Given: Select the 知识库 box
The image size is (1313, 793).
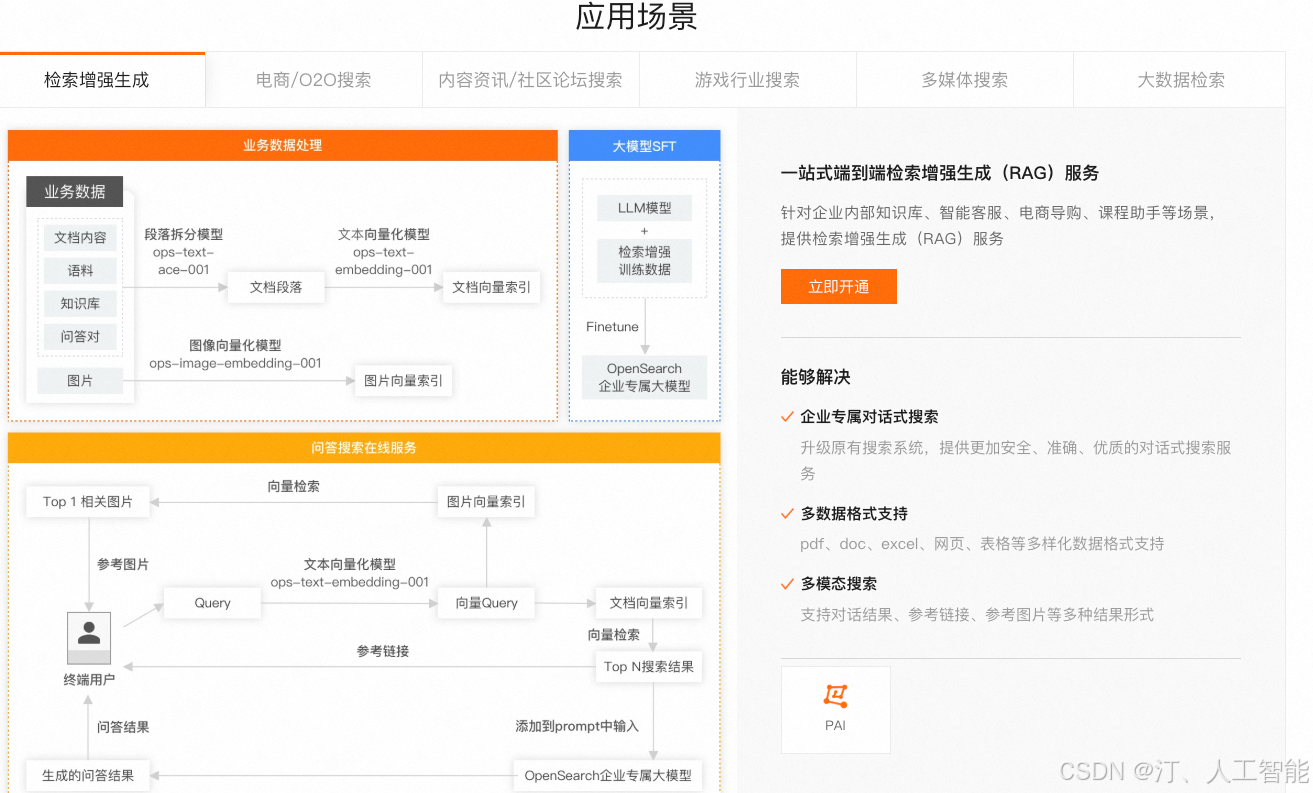Looking at the screenshot, I should [80, 304].
